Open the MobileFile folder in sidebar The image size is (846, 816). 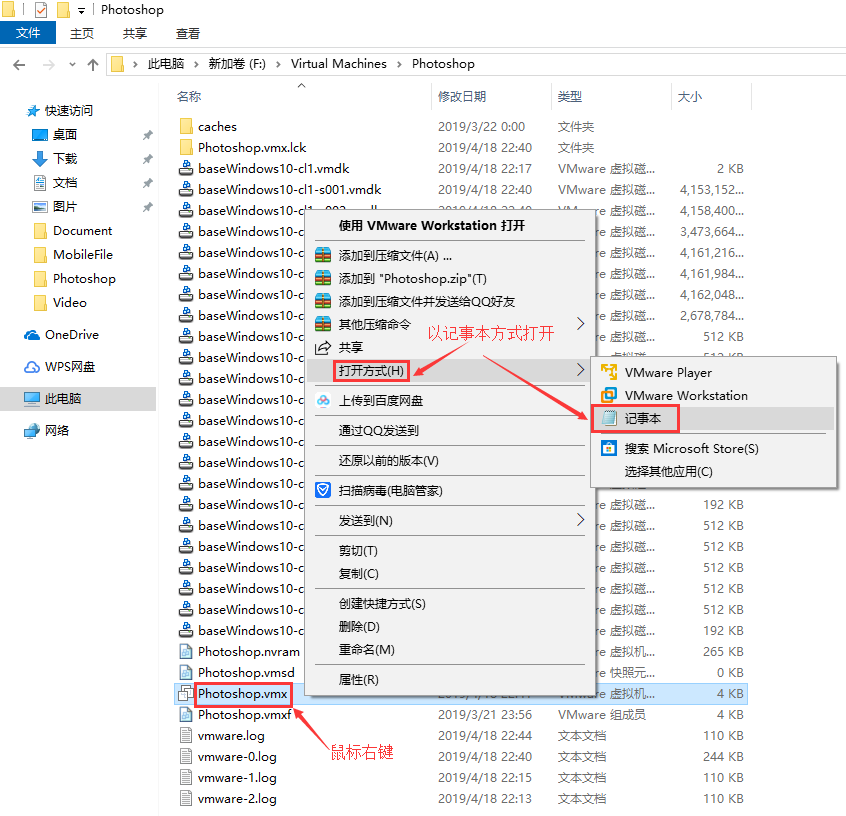[x=83, y=254]
